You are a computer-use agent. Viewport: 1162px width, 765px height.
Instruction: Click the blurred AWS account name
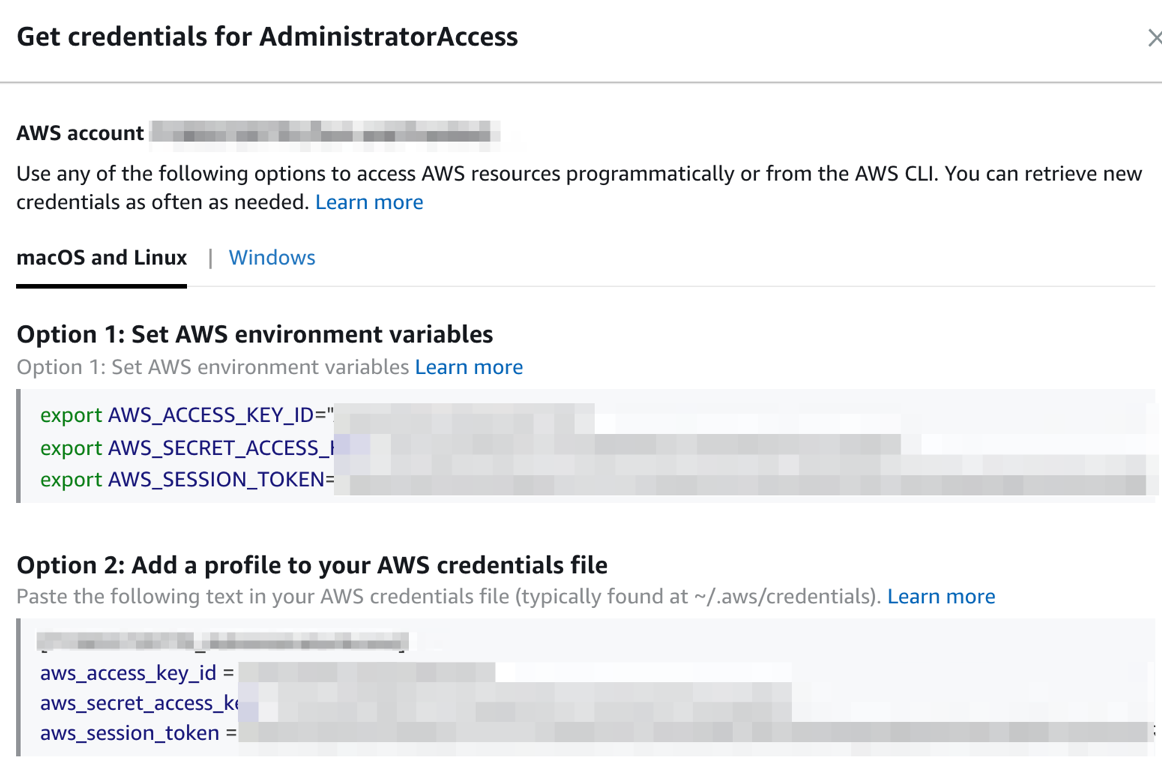pos(325,133)
